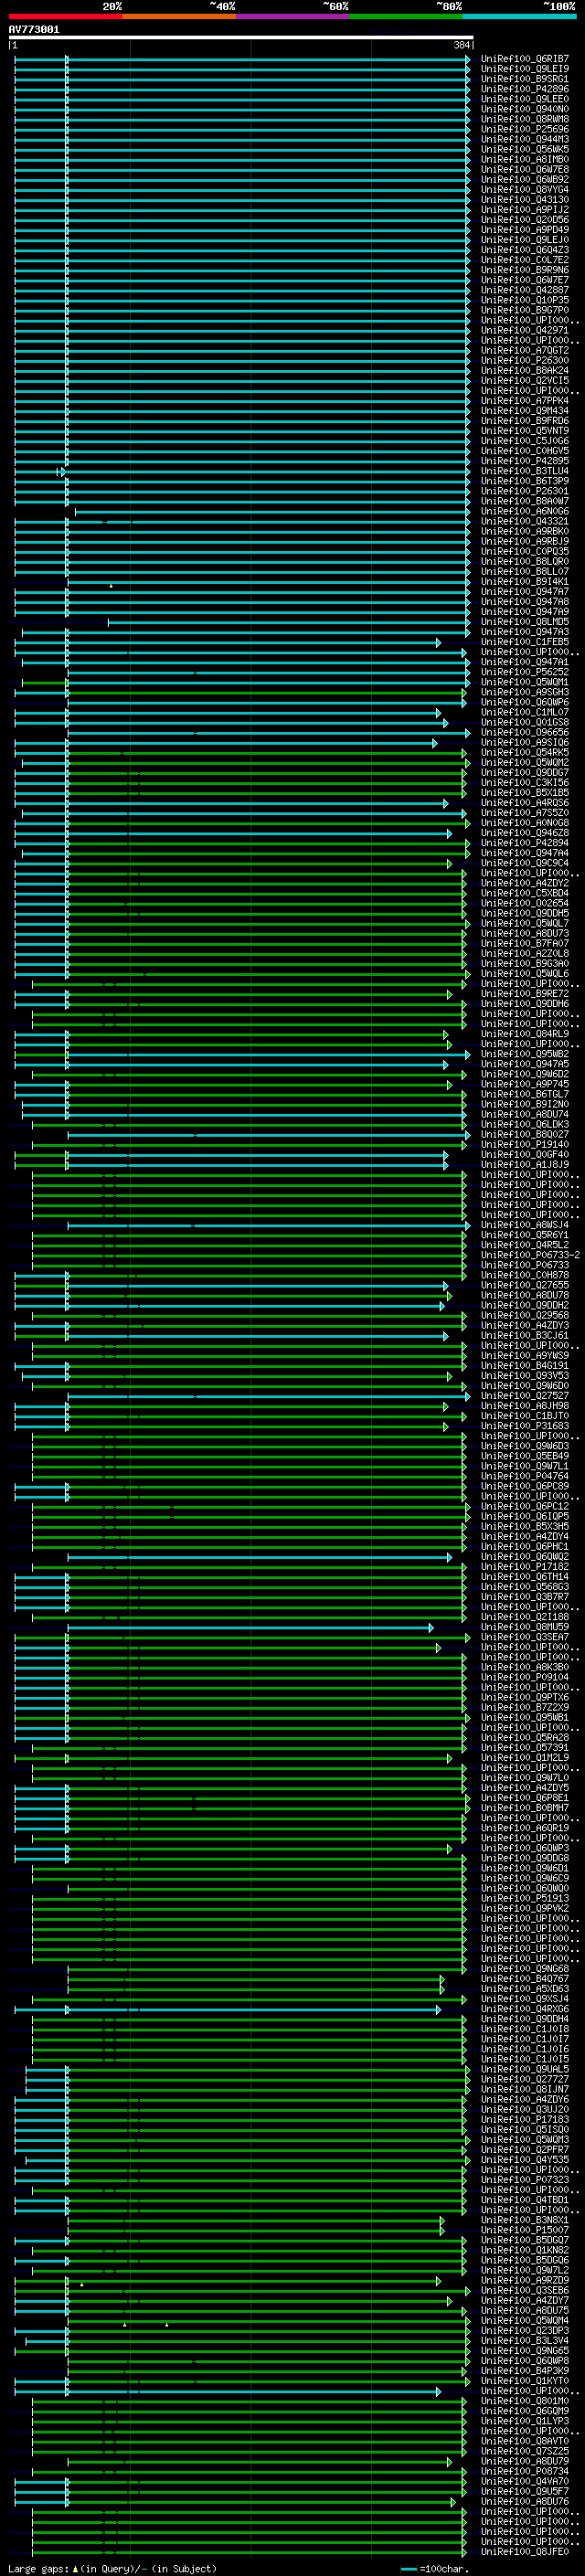This screenshot has width=585, height=2576.
Task: Select the UniRef100_Q43130 label
Action: [x=524, y=200]
